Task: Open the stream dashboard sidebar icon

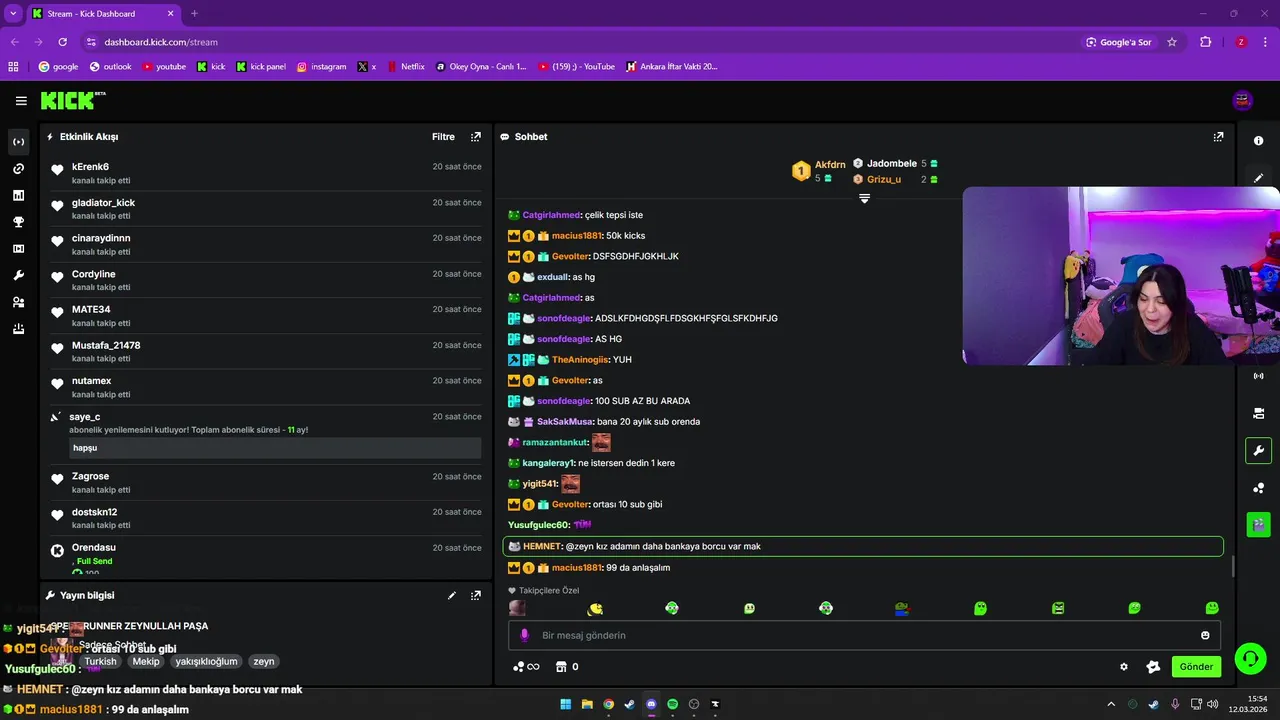Action: coord(18,142)
